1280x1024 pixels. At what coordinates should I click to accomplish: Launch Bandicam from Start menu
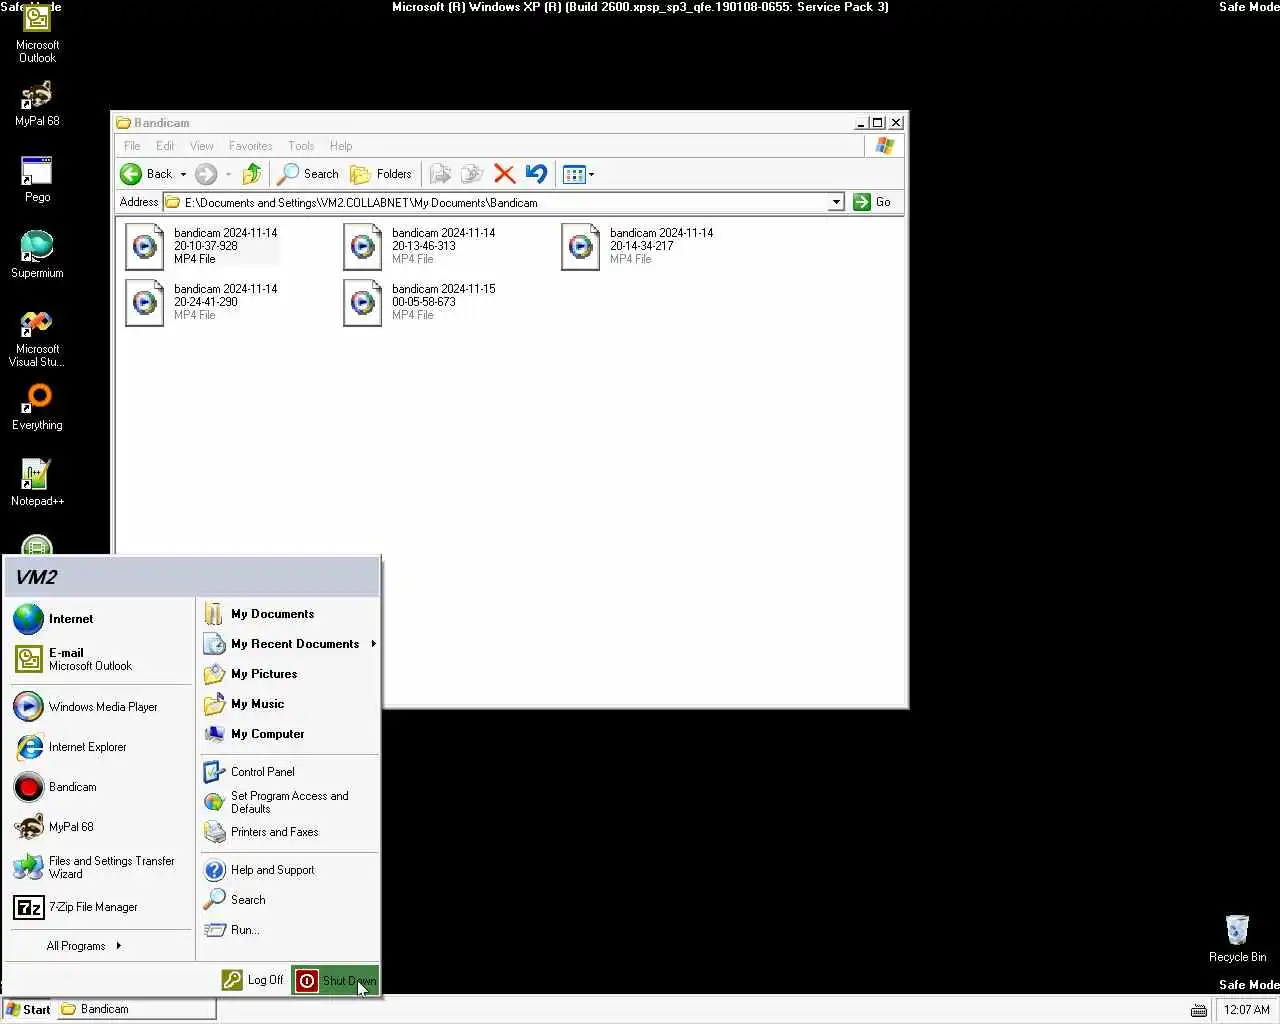click(x=100, y=787)
